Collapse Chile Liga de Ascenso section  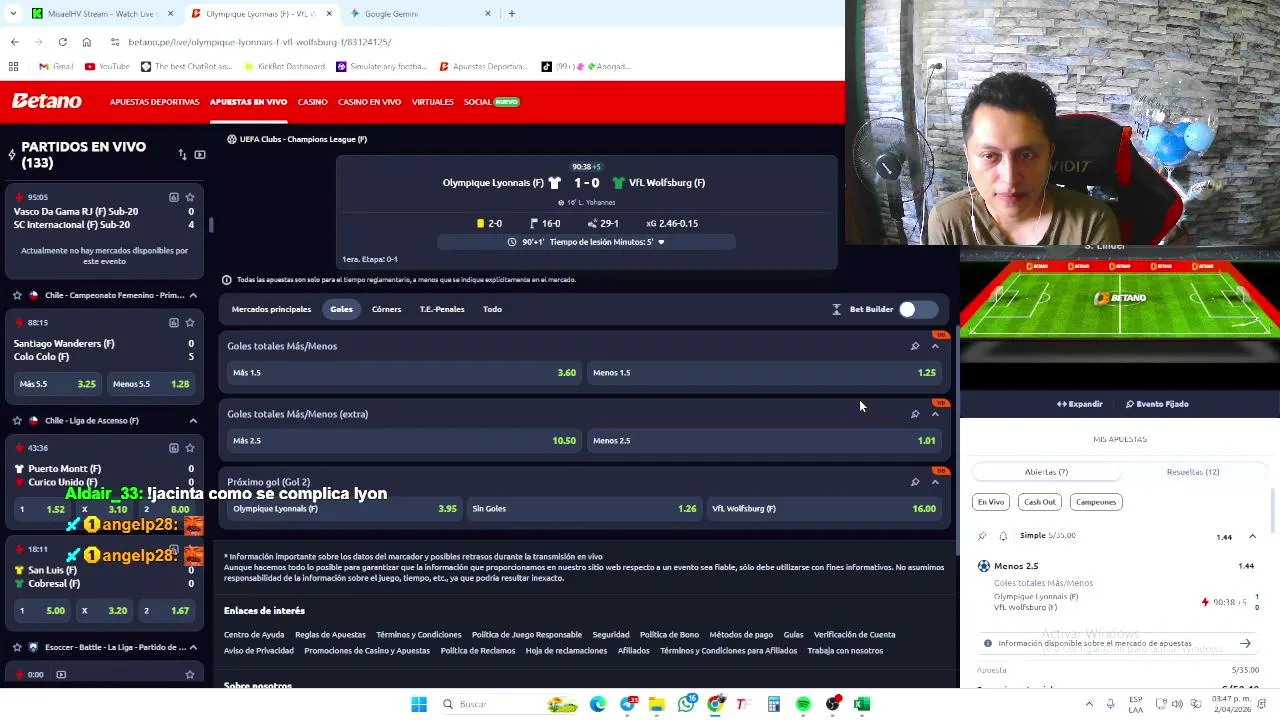[193, 420]
